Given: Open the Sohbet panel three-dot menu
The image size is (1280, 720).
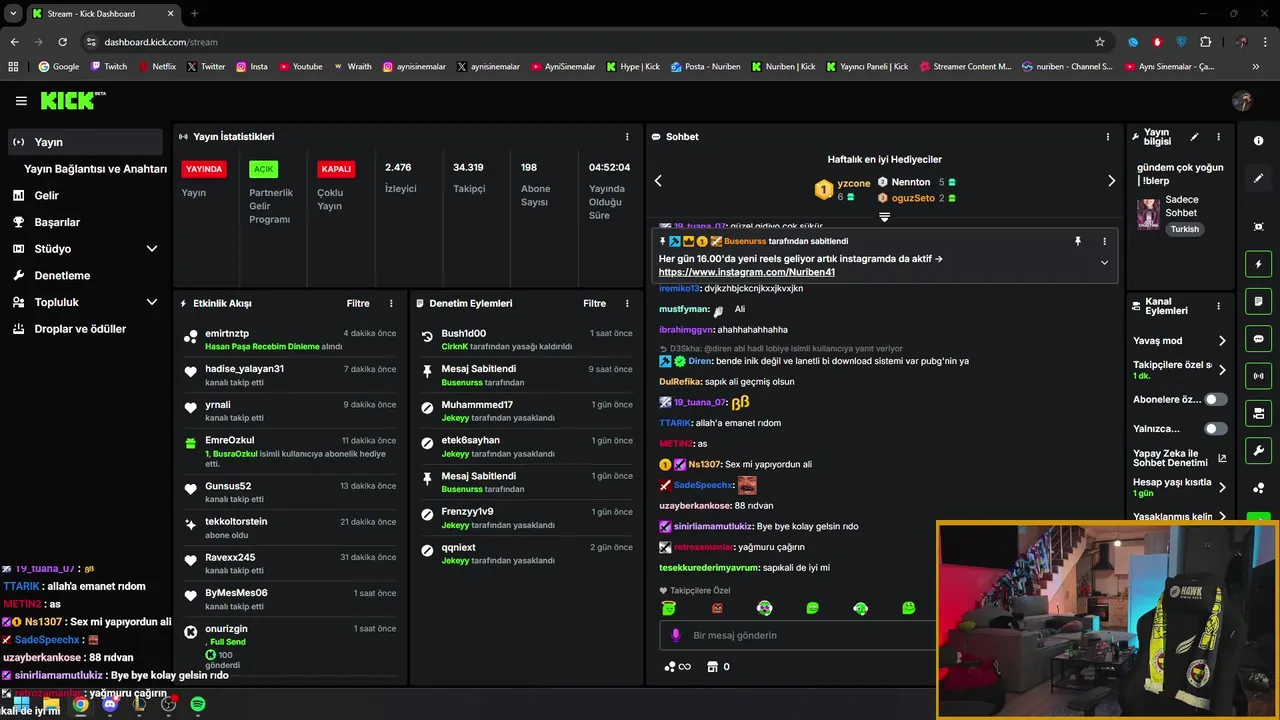Looking at the screenshot, I should 1107,137.
